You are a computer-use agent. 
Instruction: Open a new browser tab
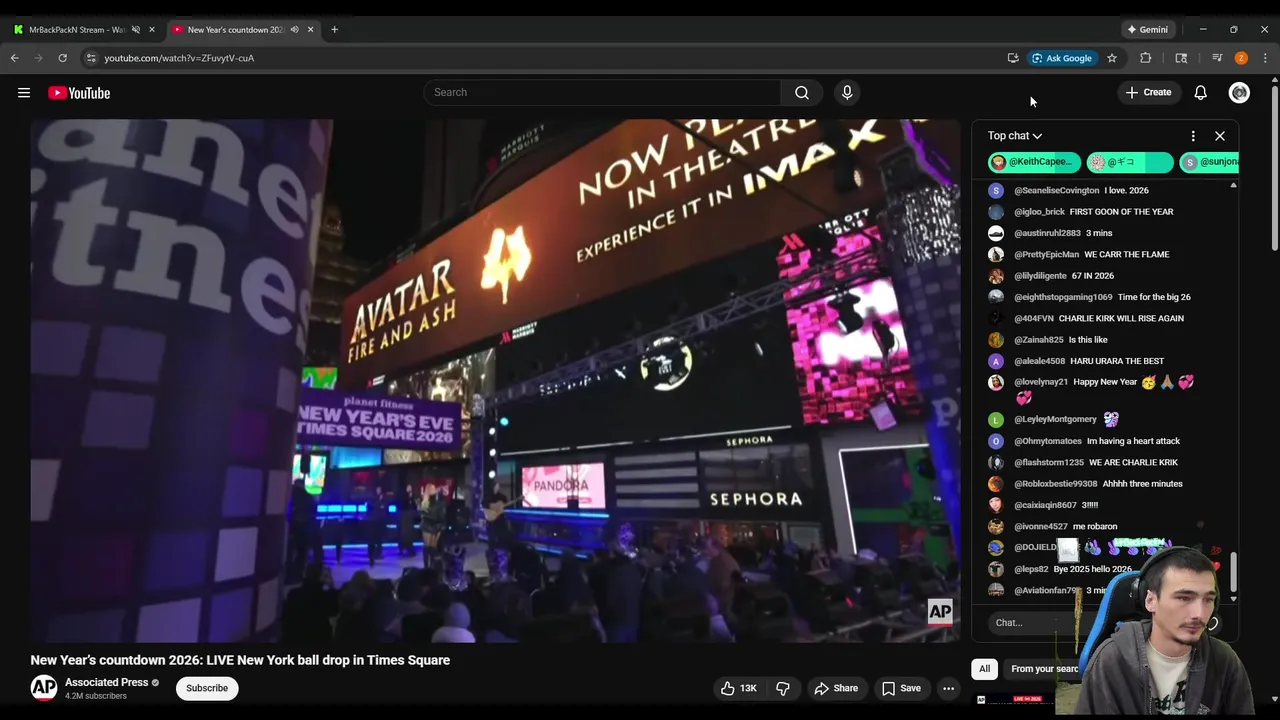[x=334, y=29]
